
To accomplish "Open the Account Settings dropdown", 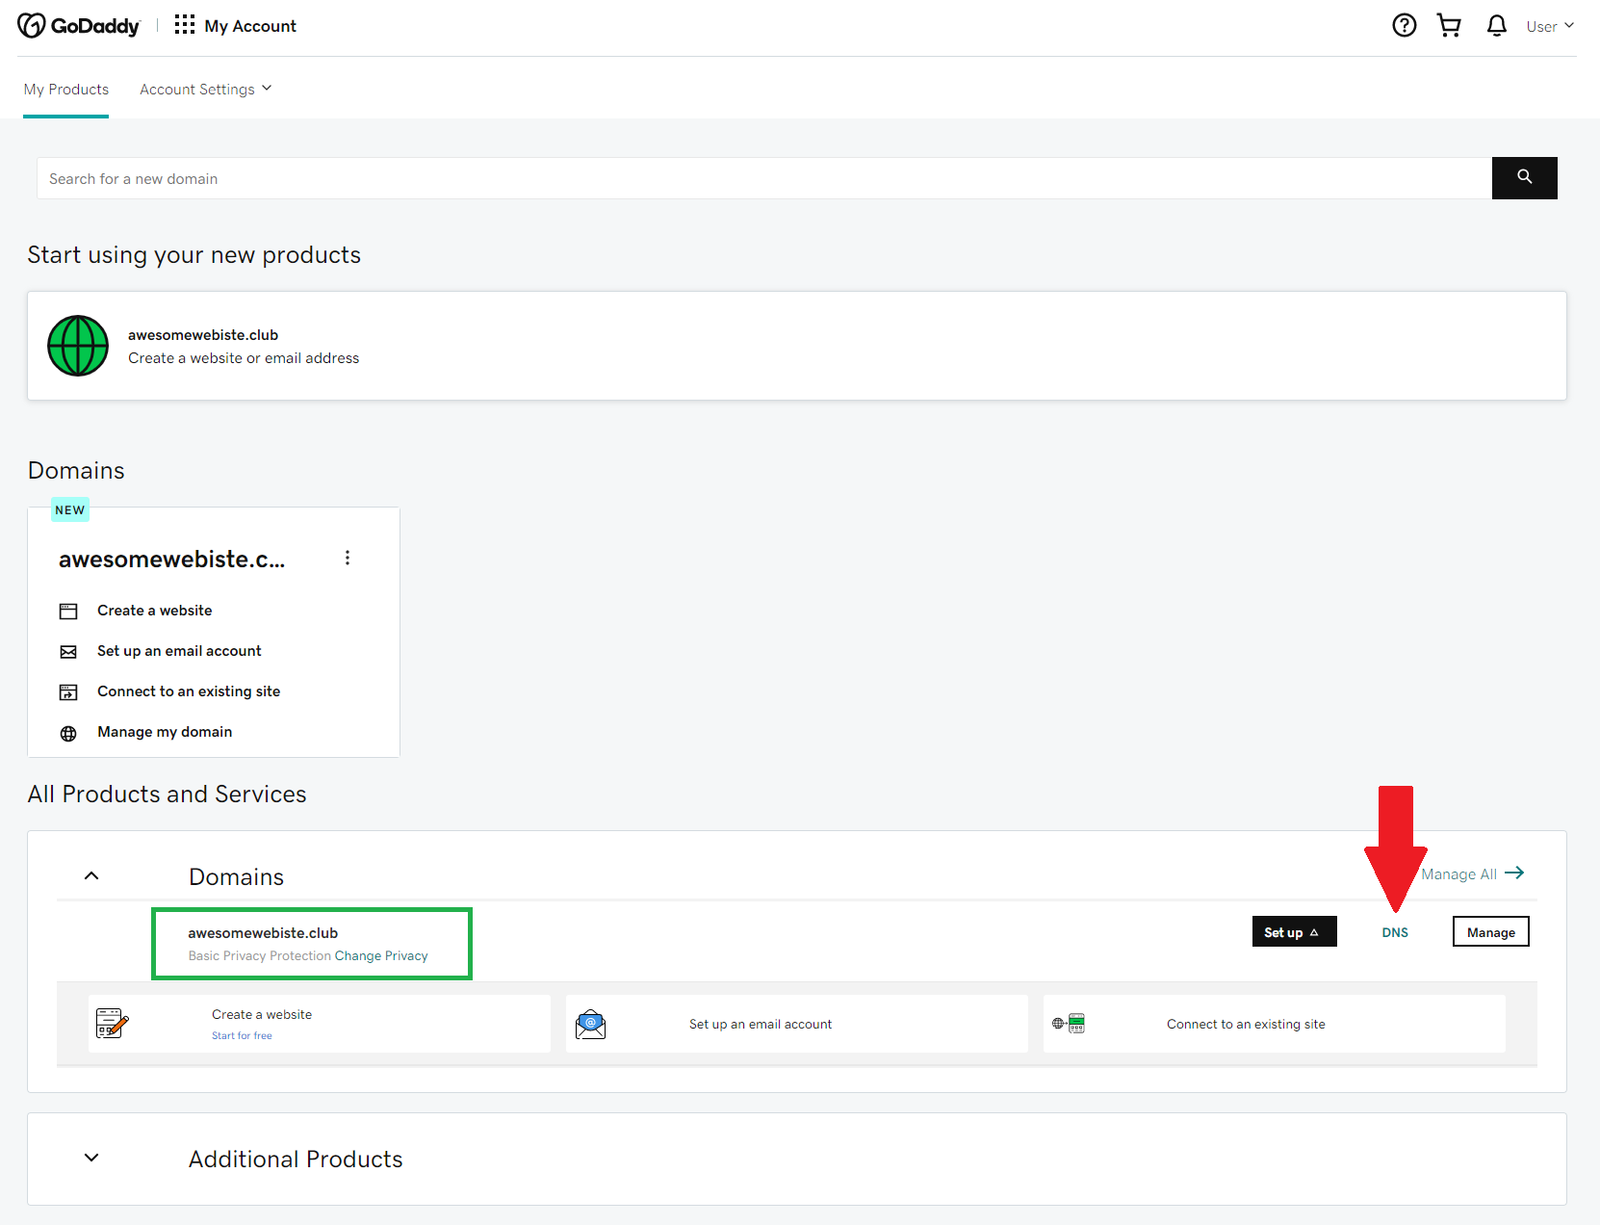I will pyautogui.click(x=205, y=89).
